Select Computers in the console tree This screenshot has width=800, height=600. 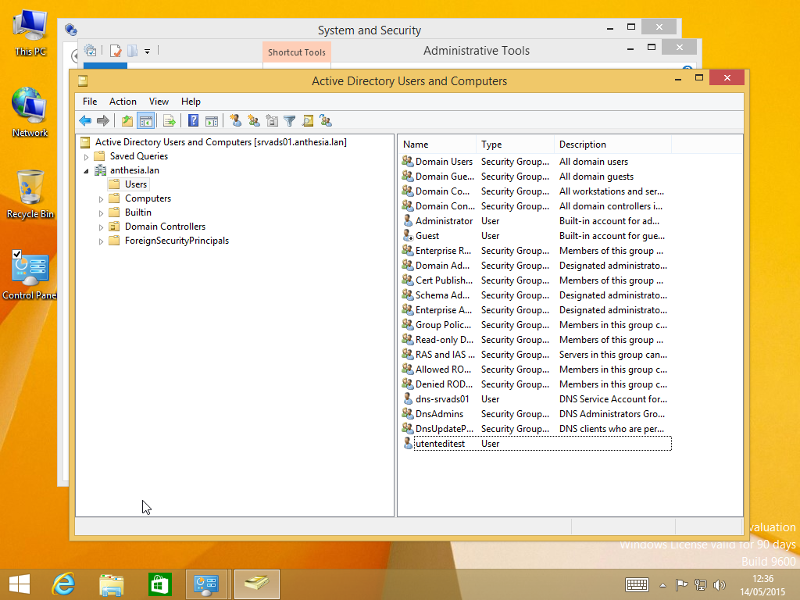pyautogui.click(x=148, y=198)
